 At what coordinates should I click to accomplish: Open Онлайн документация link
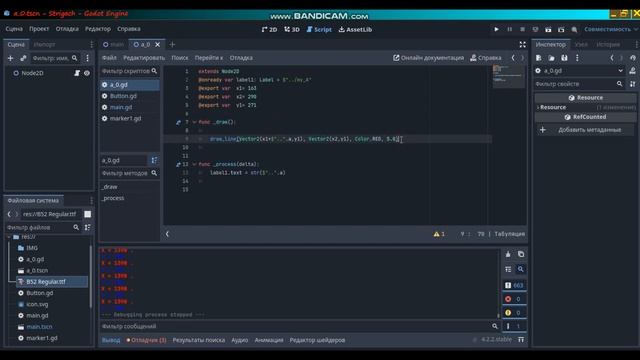pyautogui.click(x=428, y=58)
